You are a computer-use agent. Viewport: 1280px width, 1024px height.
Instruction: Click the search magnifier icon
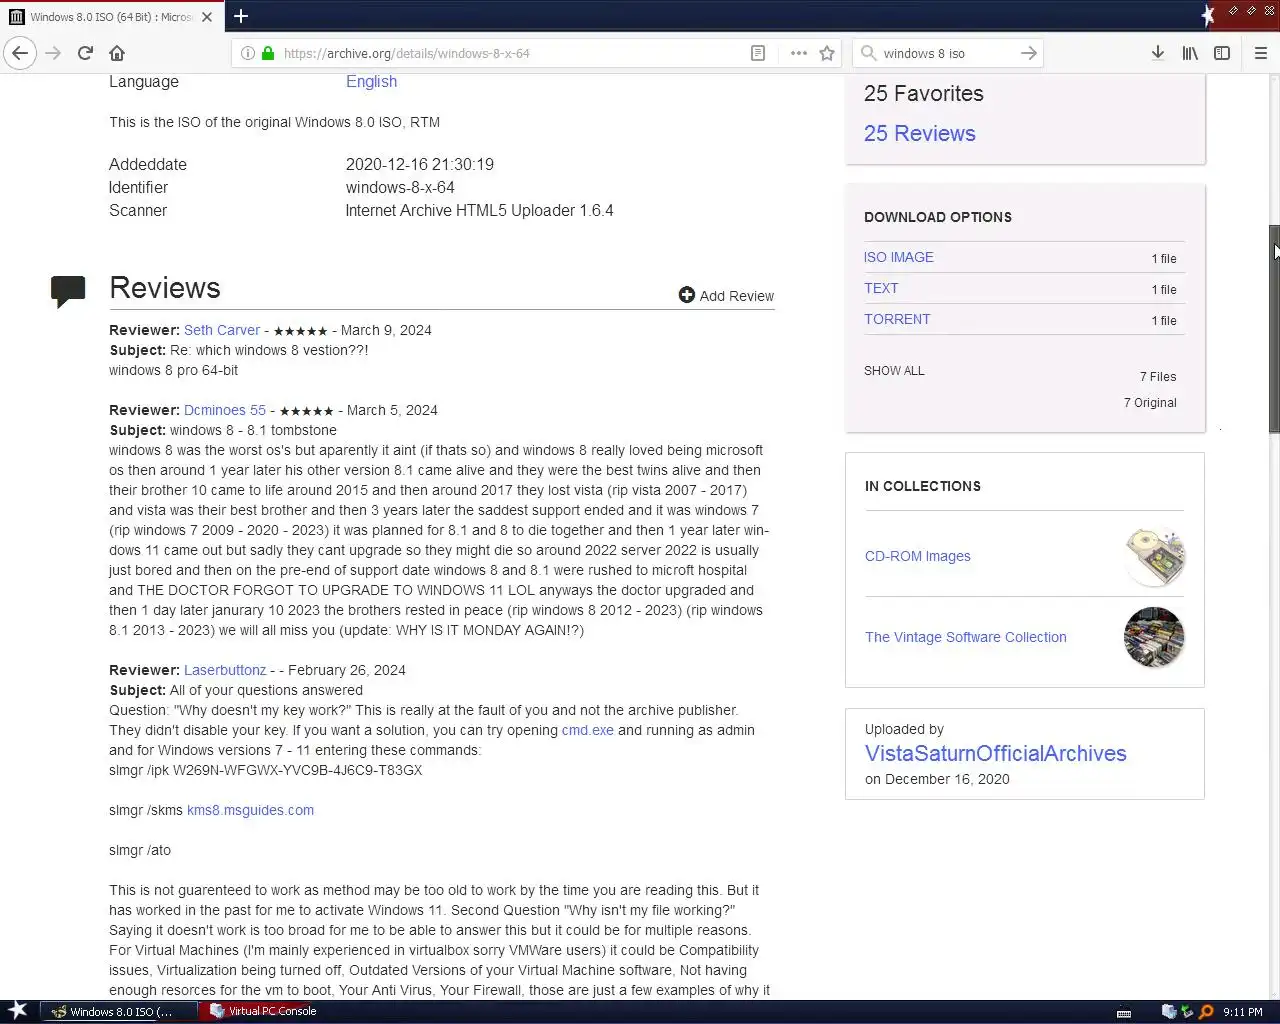868,53
